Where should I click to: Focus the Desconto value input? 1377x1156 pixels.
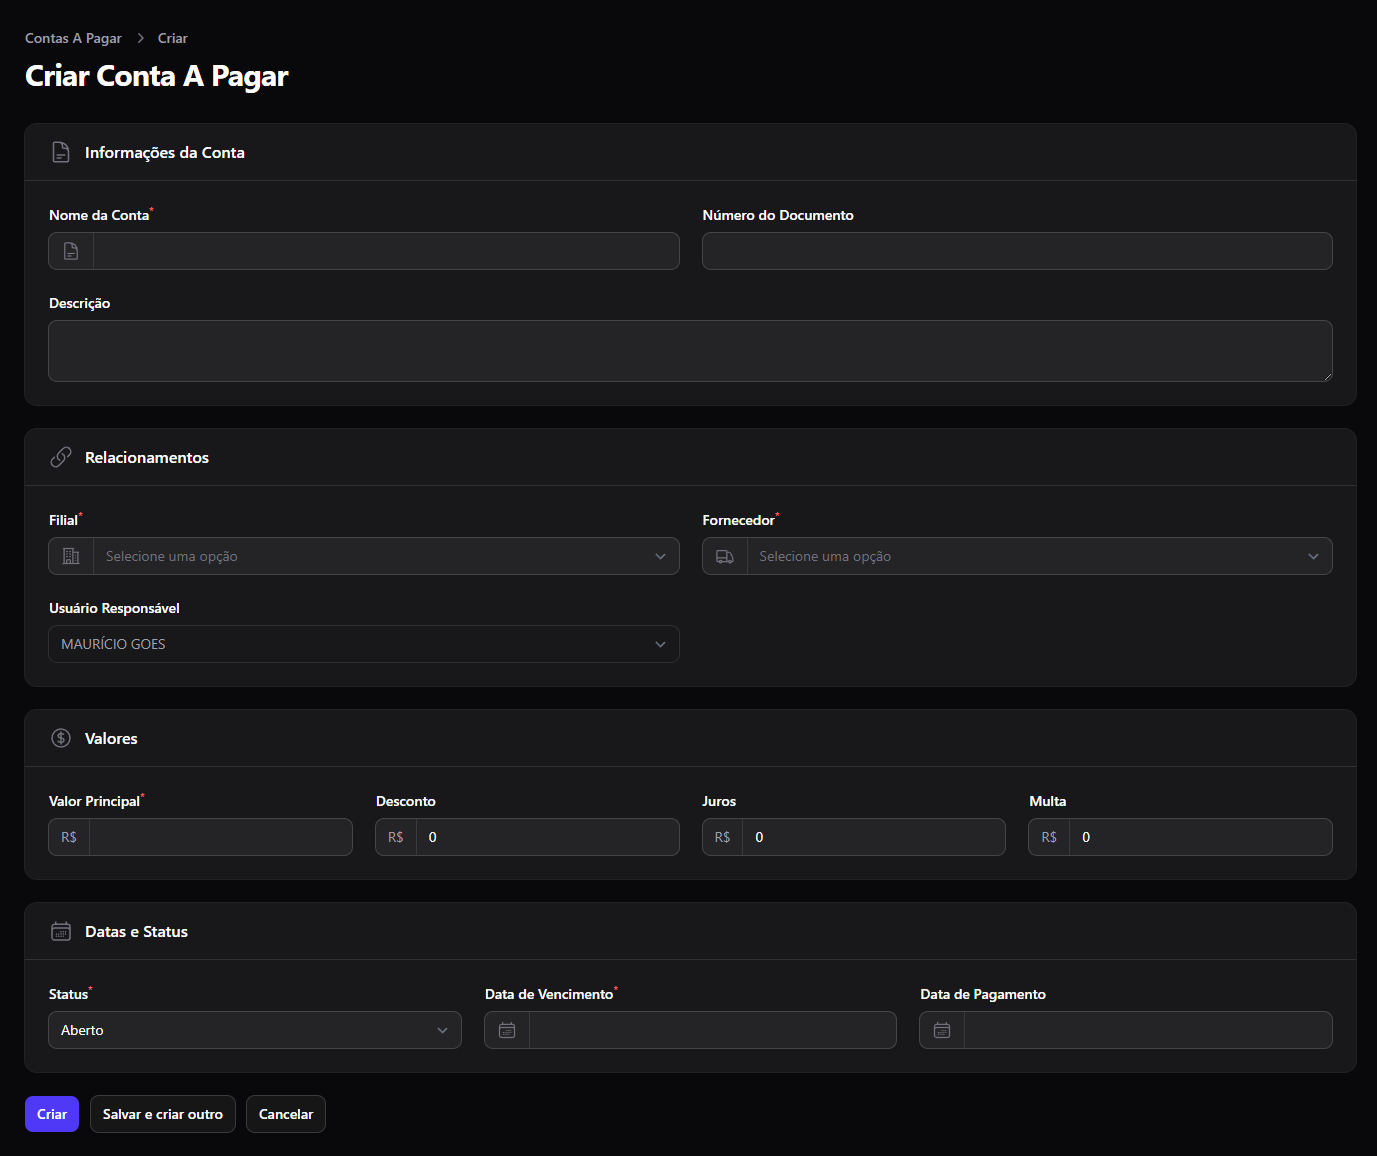pos(547,837)
